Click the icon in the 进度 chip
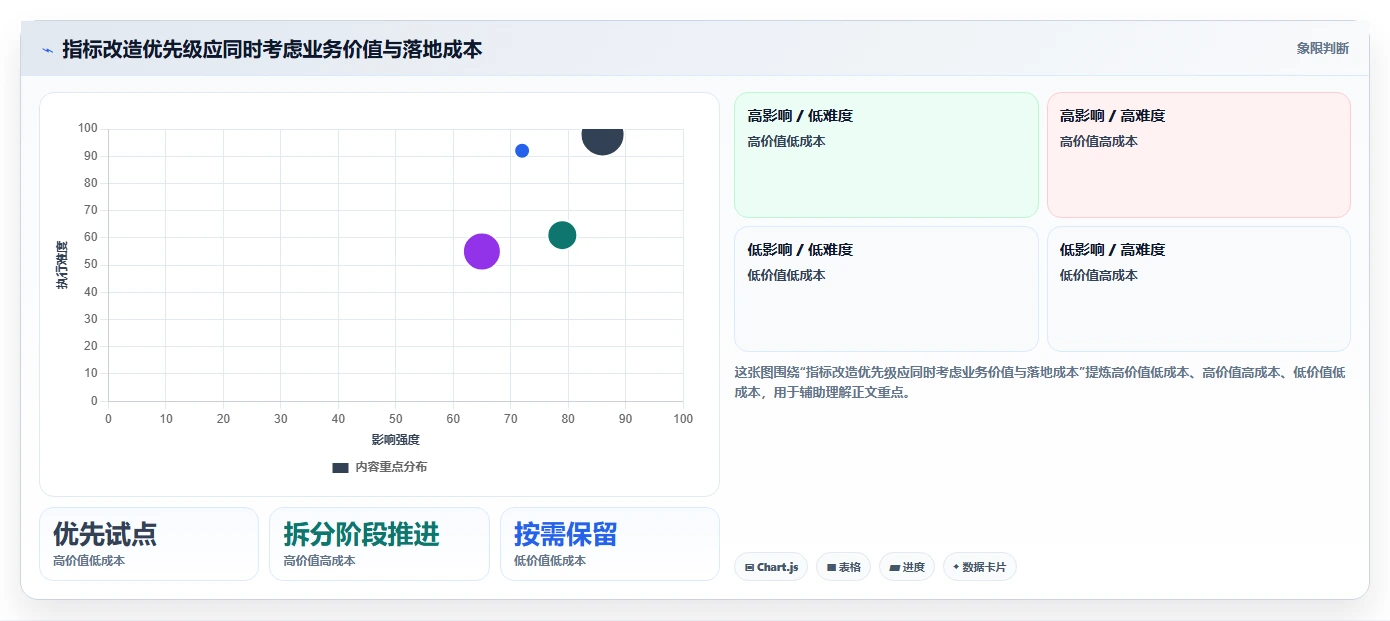The height and width of the screenshot is (621, 1390). (x=894, y=567)
